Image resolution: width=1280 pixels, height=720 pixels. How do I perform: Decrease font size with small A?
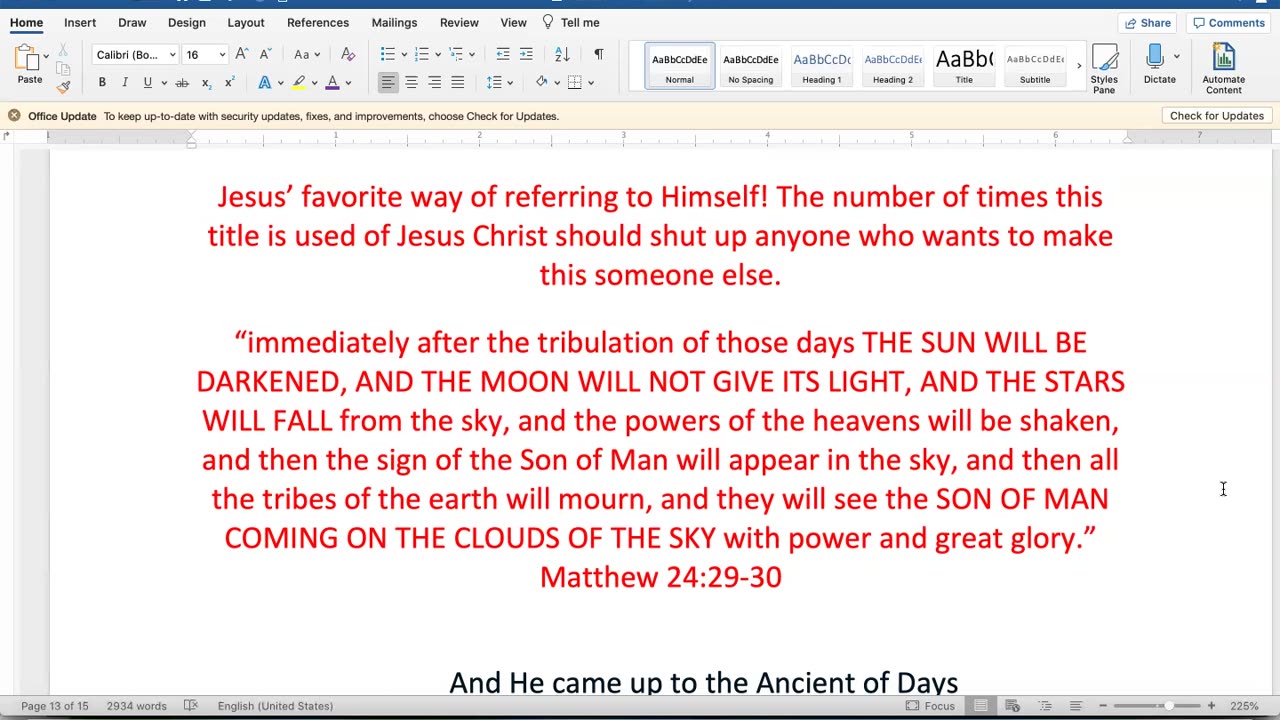coord(265,54)
